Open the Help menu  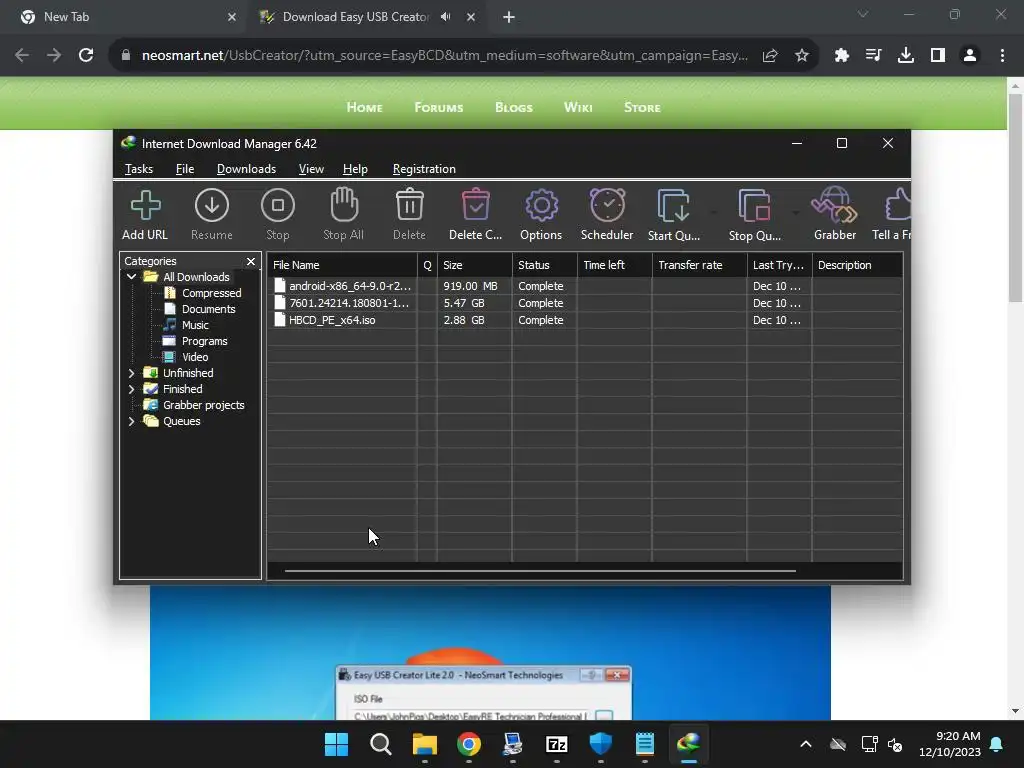(355, 169)
